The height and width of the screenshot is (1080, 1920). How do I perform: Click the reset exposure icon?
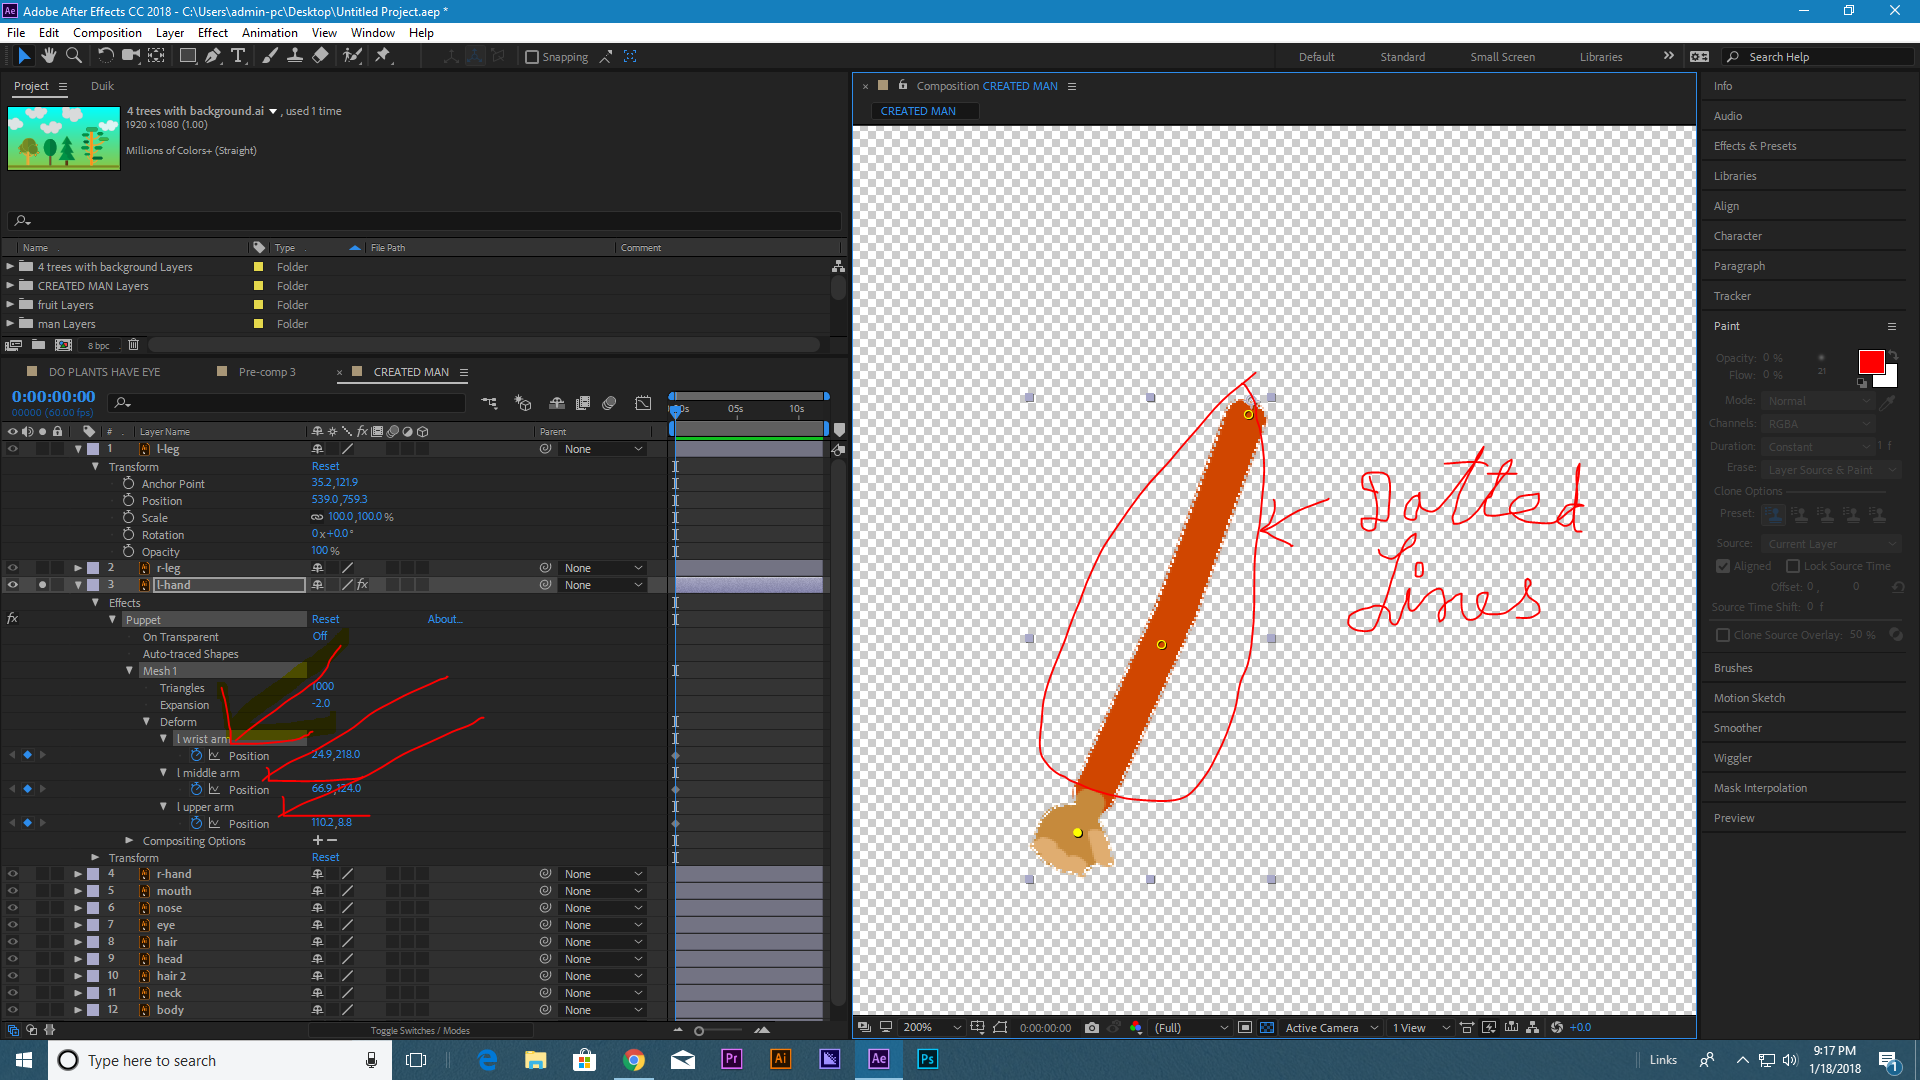(1557, 1027)
